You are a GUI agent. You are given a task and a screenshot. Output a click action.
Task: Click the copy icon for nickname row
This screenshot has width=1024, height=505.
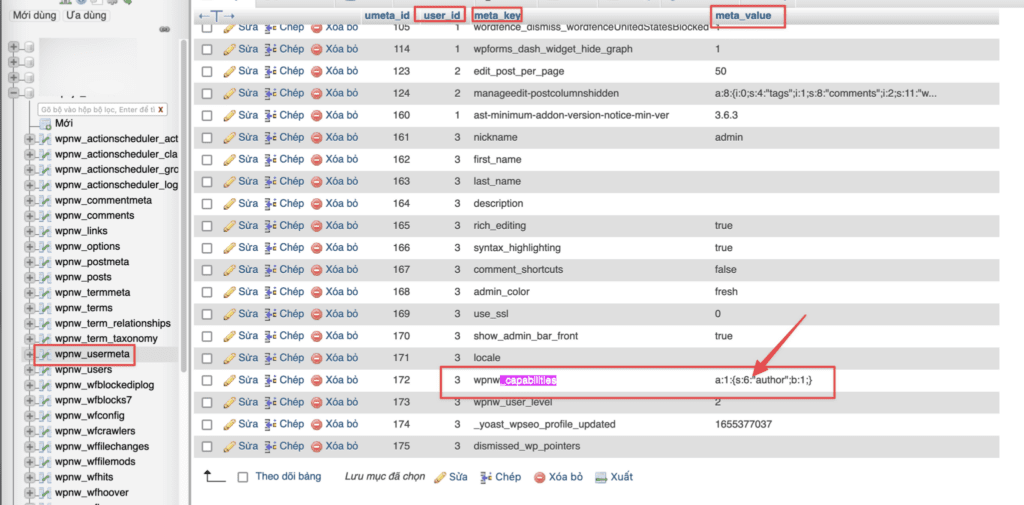pyautogui.click(x=271, y=137)
